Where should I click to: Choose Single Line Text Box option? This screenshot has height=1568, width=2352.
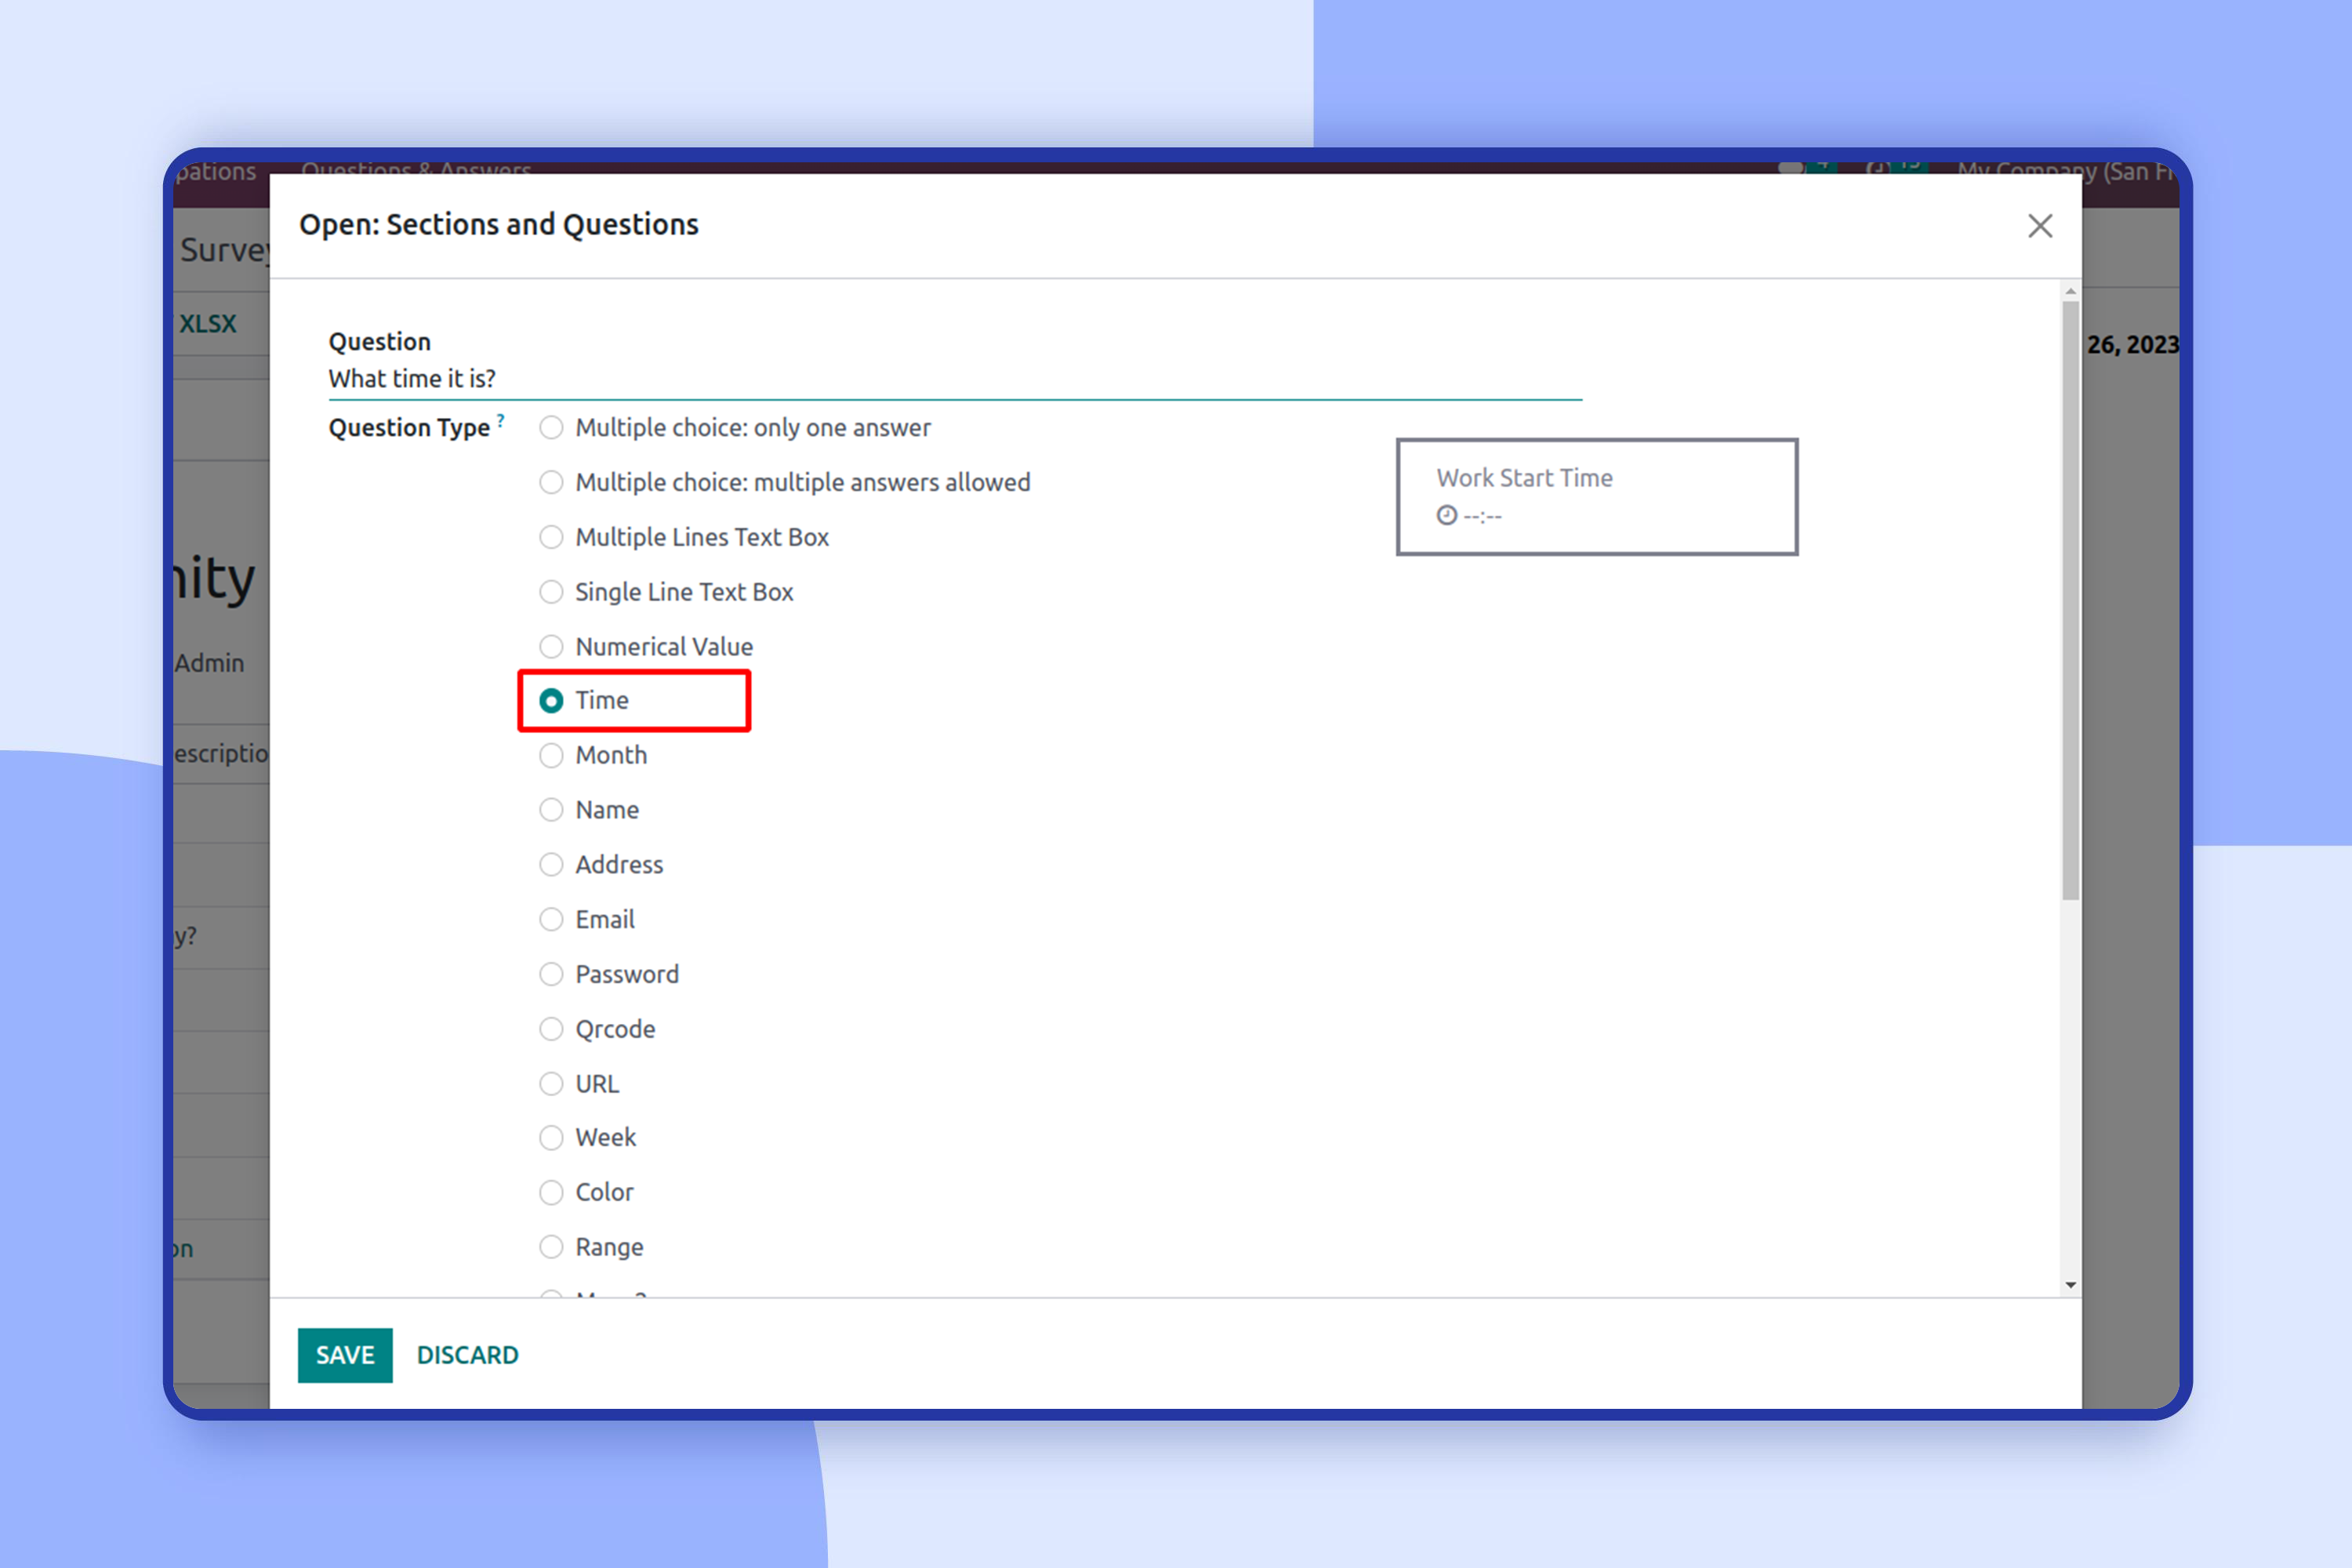tap(551, 592)
